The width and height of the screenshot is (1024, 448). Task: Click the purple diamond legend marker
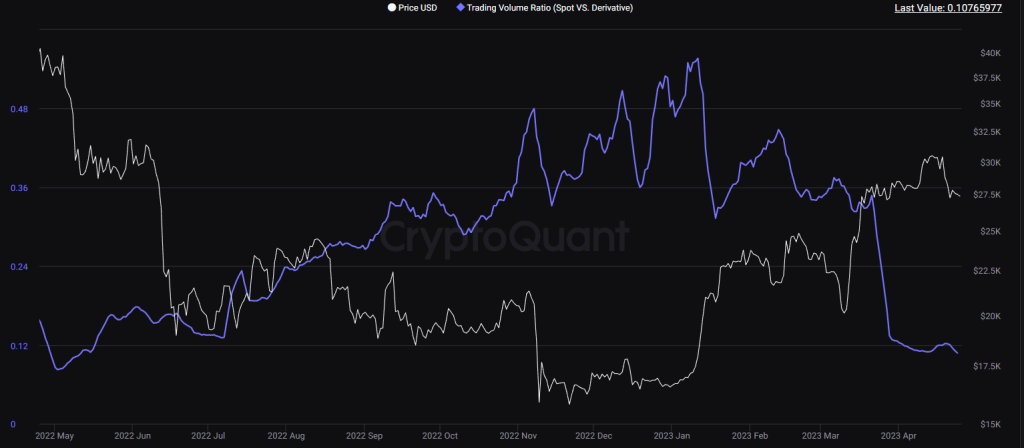(x=460, y=8)
